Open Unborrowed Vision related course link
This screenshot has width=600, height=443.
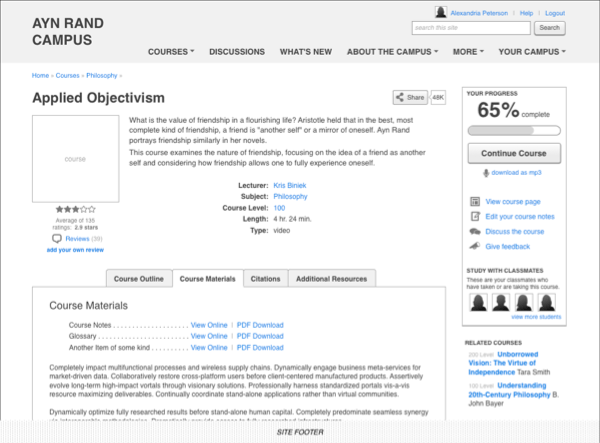[x=503, y=363]
